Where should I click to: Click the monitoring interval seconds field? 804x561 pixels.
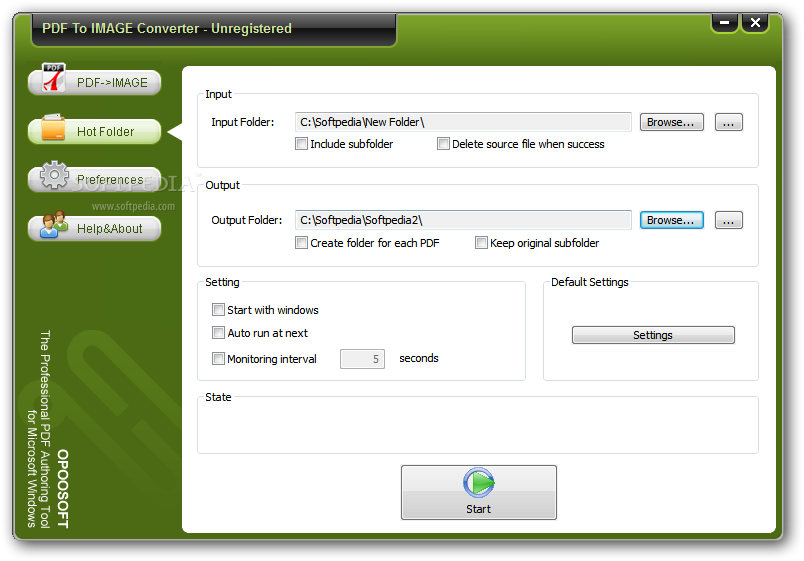(x=362, y=359)
